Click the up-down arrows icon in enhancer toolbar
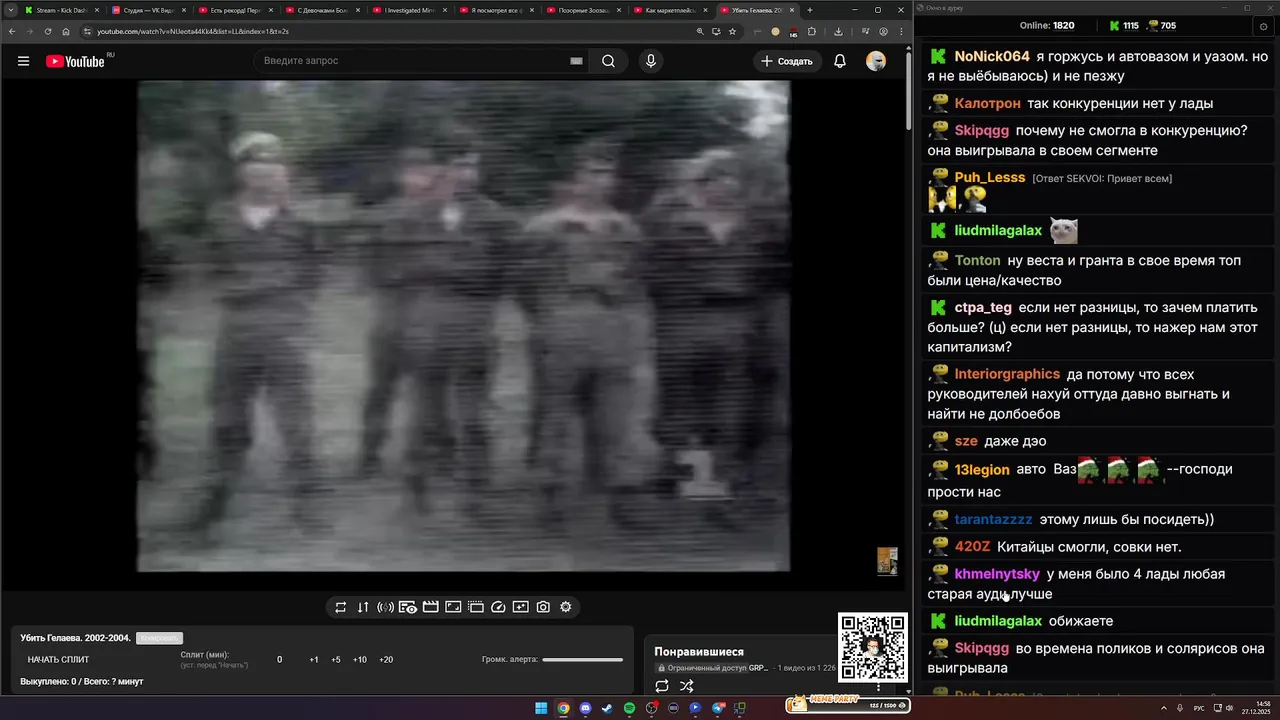The height and width of the screenshot is (720, 1280). coord(363,607)
